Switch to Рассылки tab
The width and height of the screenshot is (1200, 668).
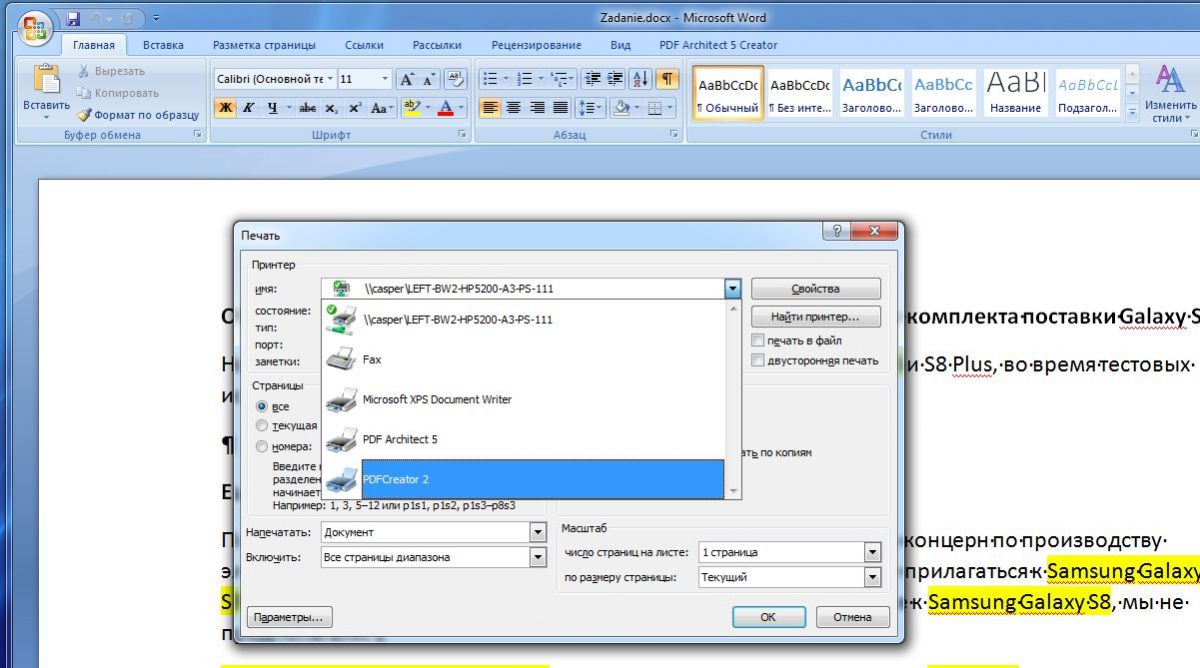point(437,45)
